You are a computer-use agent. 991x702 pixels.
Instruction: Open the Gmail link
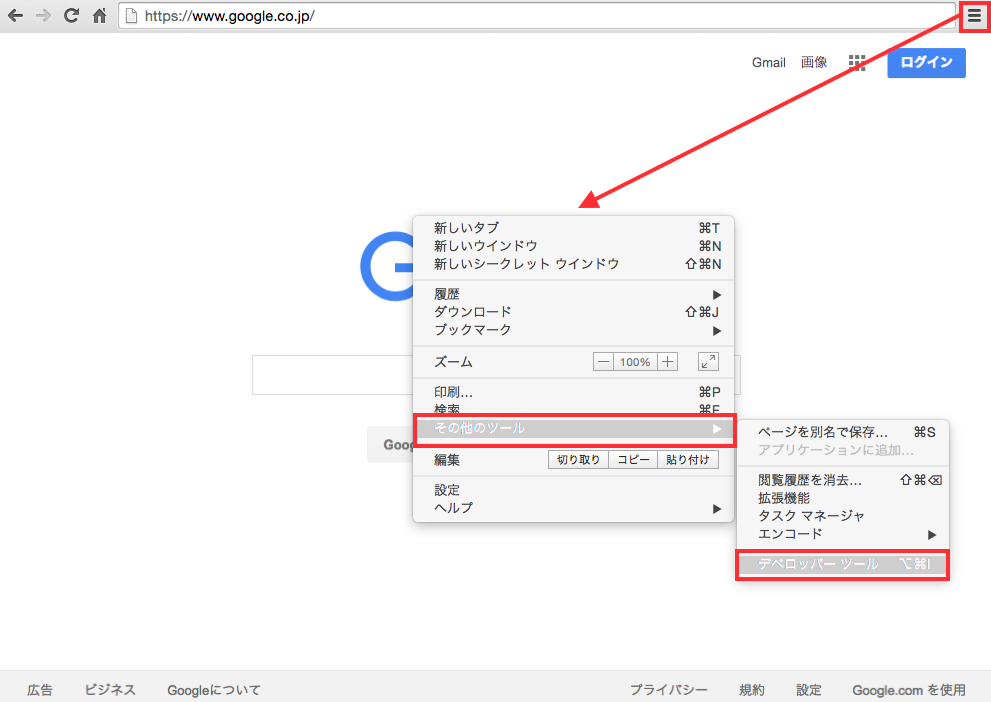coord(768,62)
